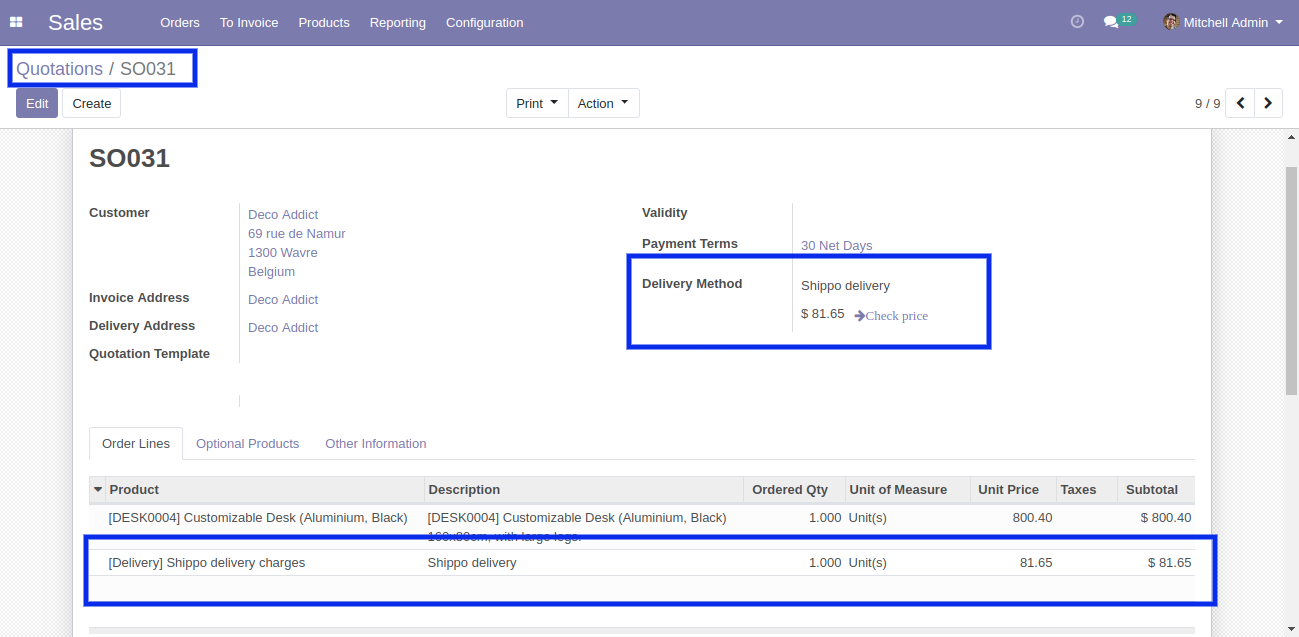This screenshot has width=1299, height=637.
Task: Open the 30 Net Days payment terms
Action: pyautogui.click(x=836, y=246)
